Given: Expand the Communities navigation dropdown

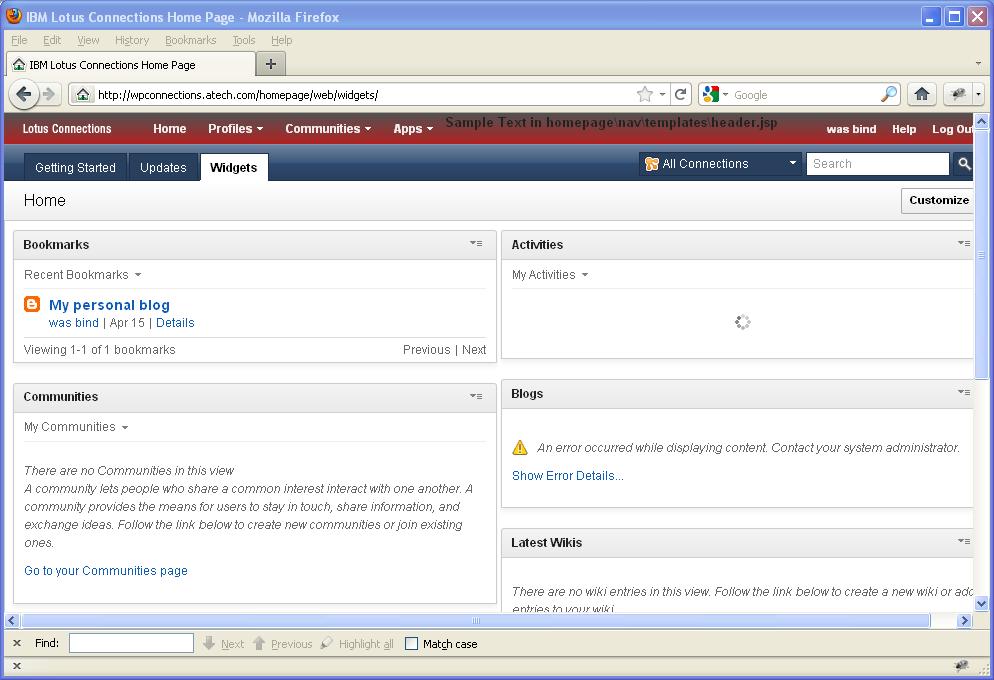Looking at the screenshot, I should (328, 129).
